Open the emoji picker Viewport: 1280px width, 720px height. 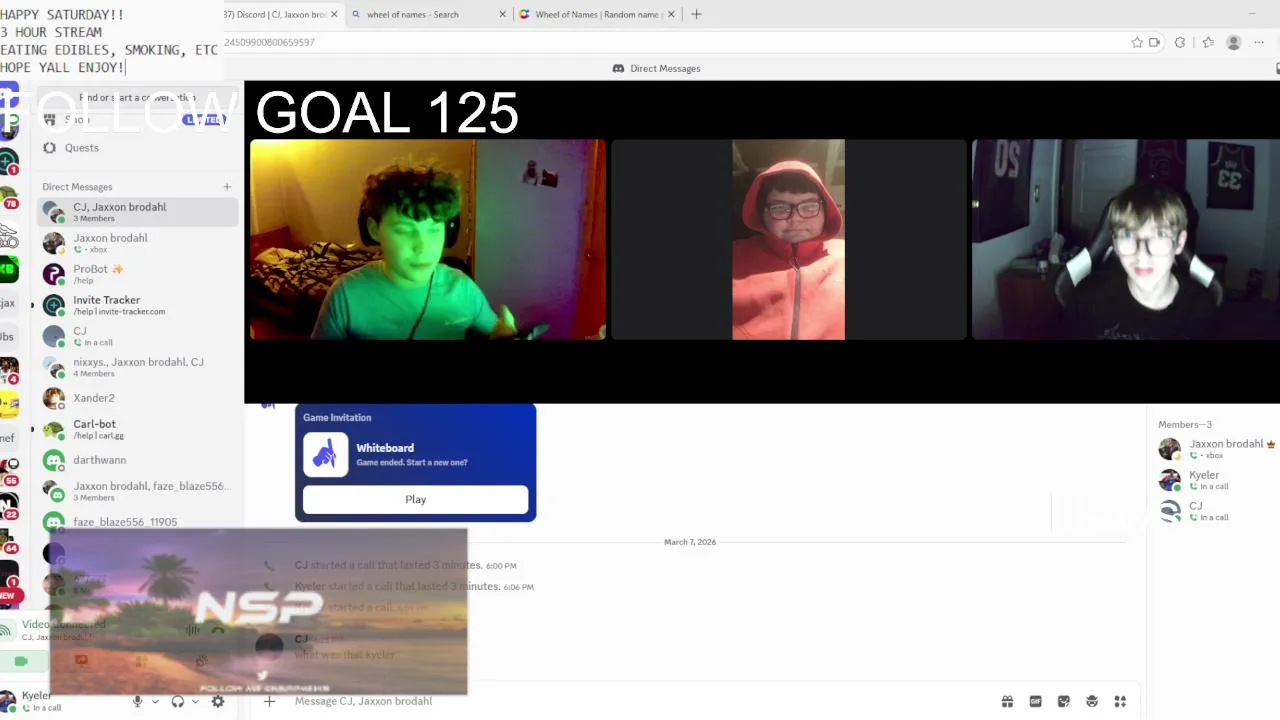pyautogui.click(x=1092, y=701)
